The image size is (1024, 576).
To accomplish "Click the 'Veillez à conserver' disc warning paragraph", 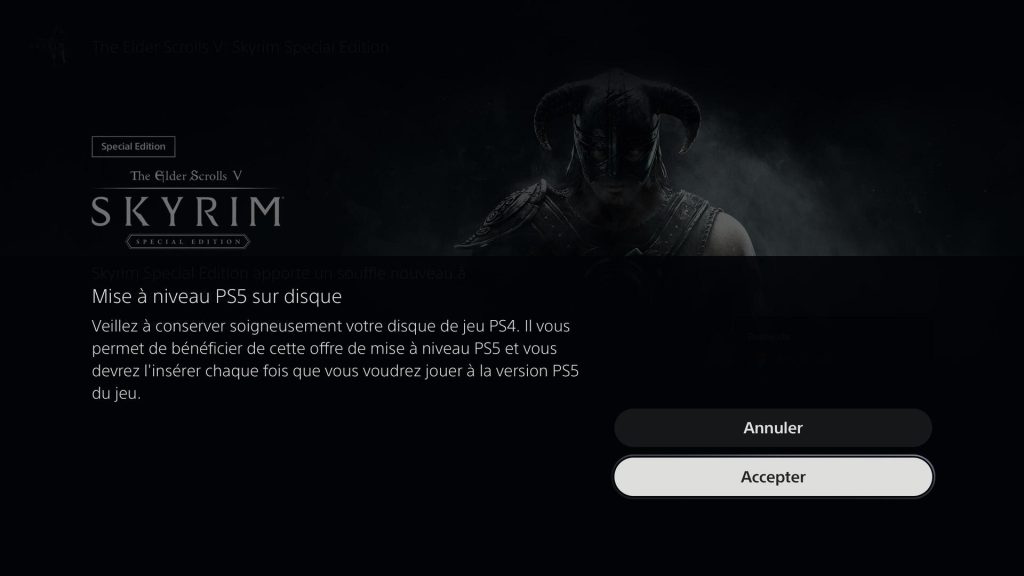I will click(335, 359).
